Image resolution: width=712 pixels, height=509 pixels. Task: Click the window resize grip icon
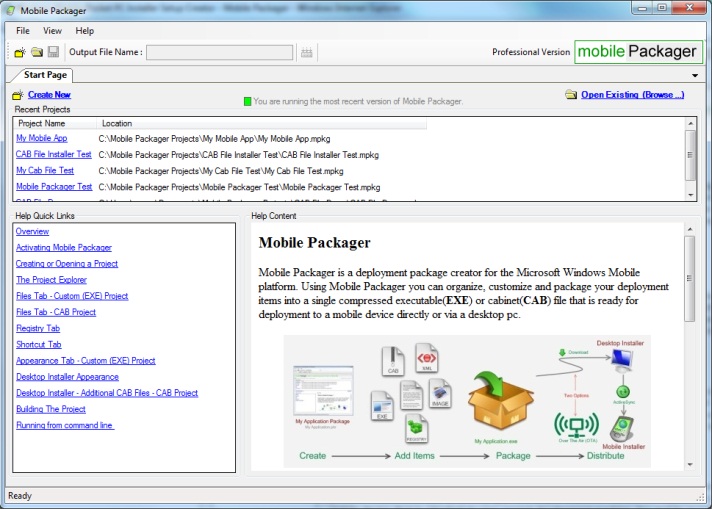(700, 498)
